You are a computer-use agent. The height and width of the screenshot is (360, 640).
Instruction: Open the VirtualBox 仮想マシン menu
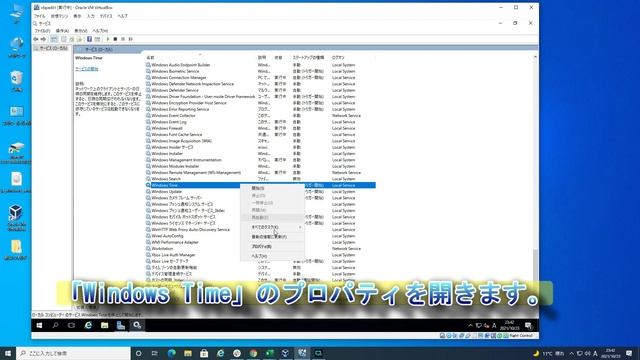pyautogui.click(x=59, y=16)
